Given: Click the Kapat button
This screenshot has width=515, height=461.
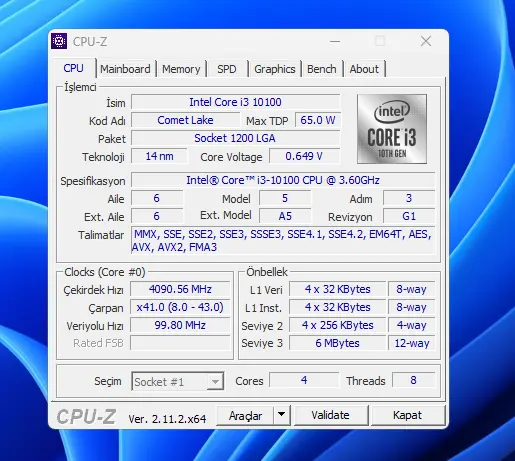Looking at the screenshot, I should point(407,415).
